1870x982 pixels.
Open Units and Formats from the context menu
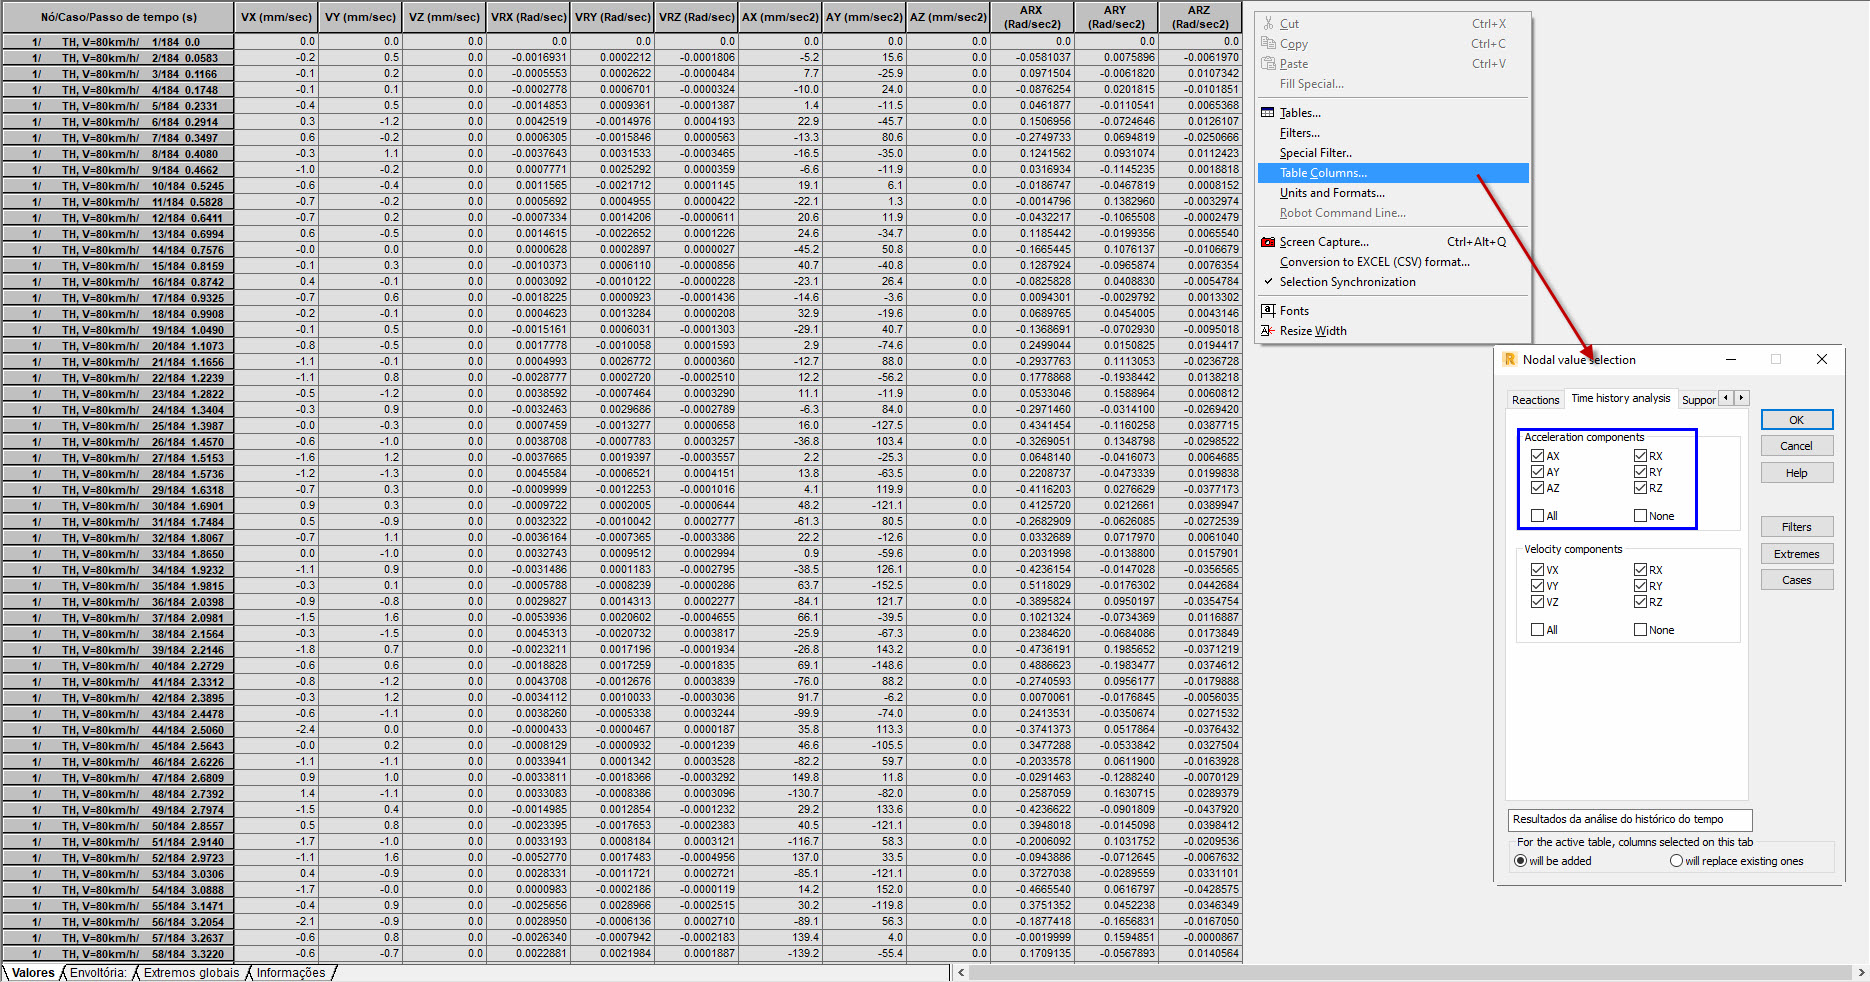click(x=1333, y=192)
